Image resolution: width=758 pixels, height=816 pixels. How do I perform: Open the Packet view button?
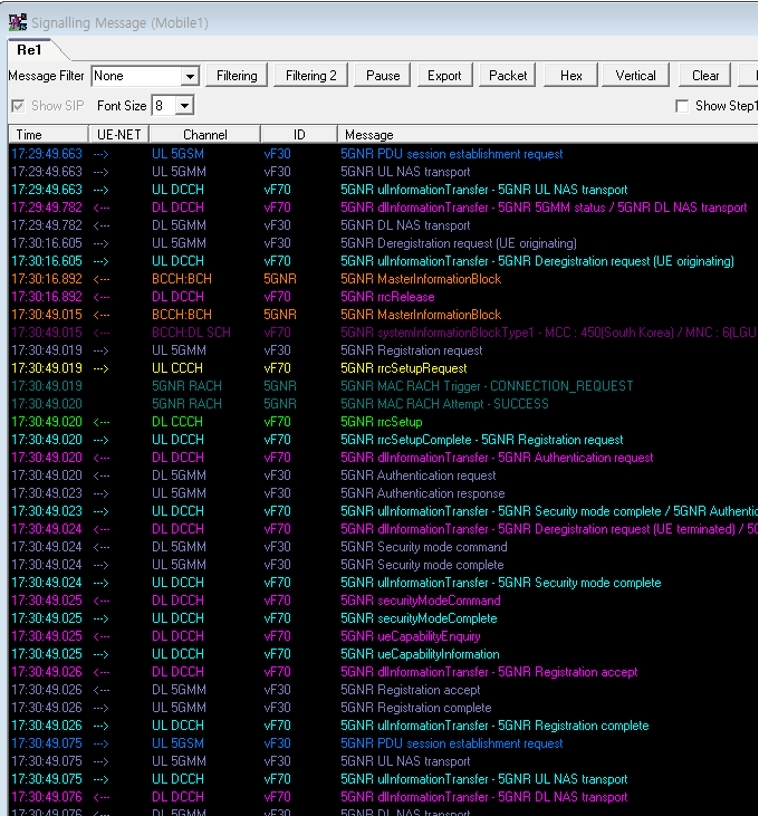click(507, 76)
